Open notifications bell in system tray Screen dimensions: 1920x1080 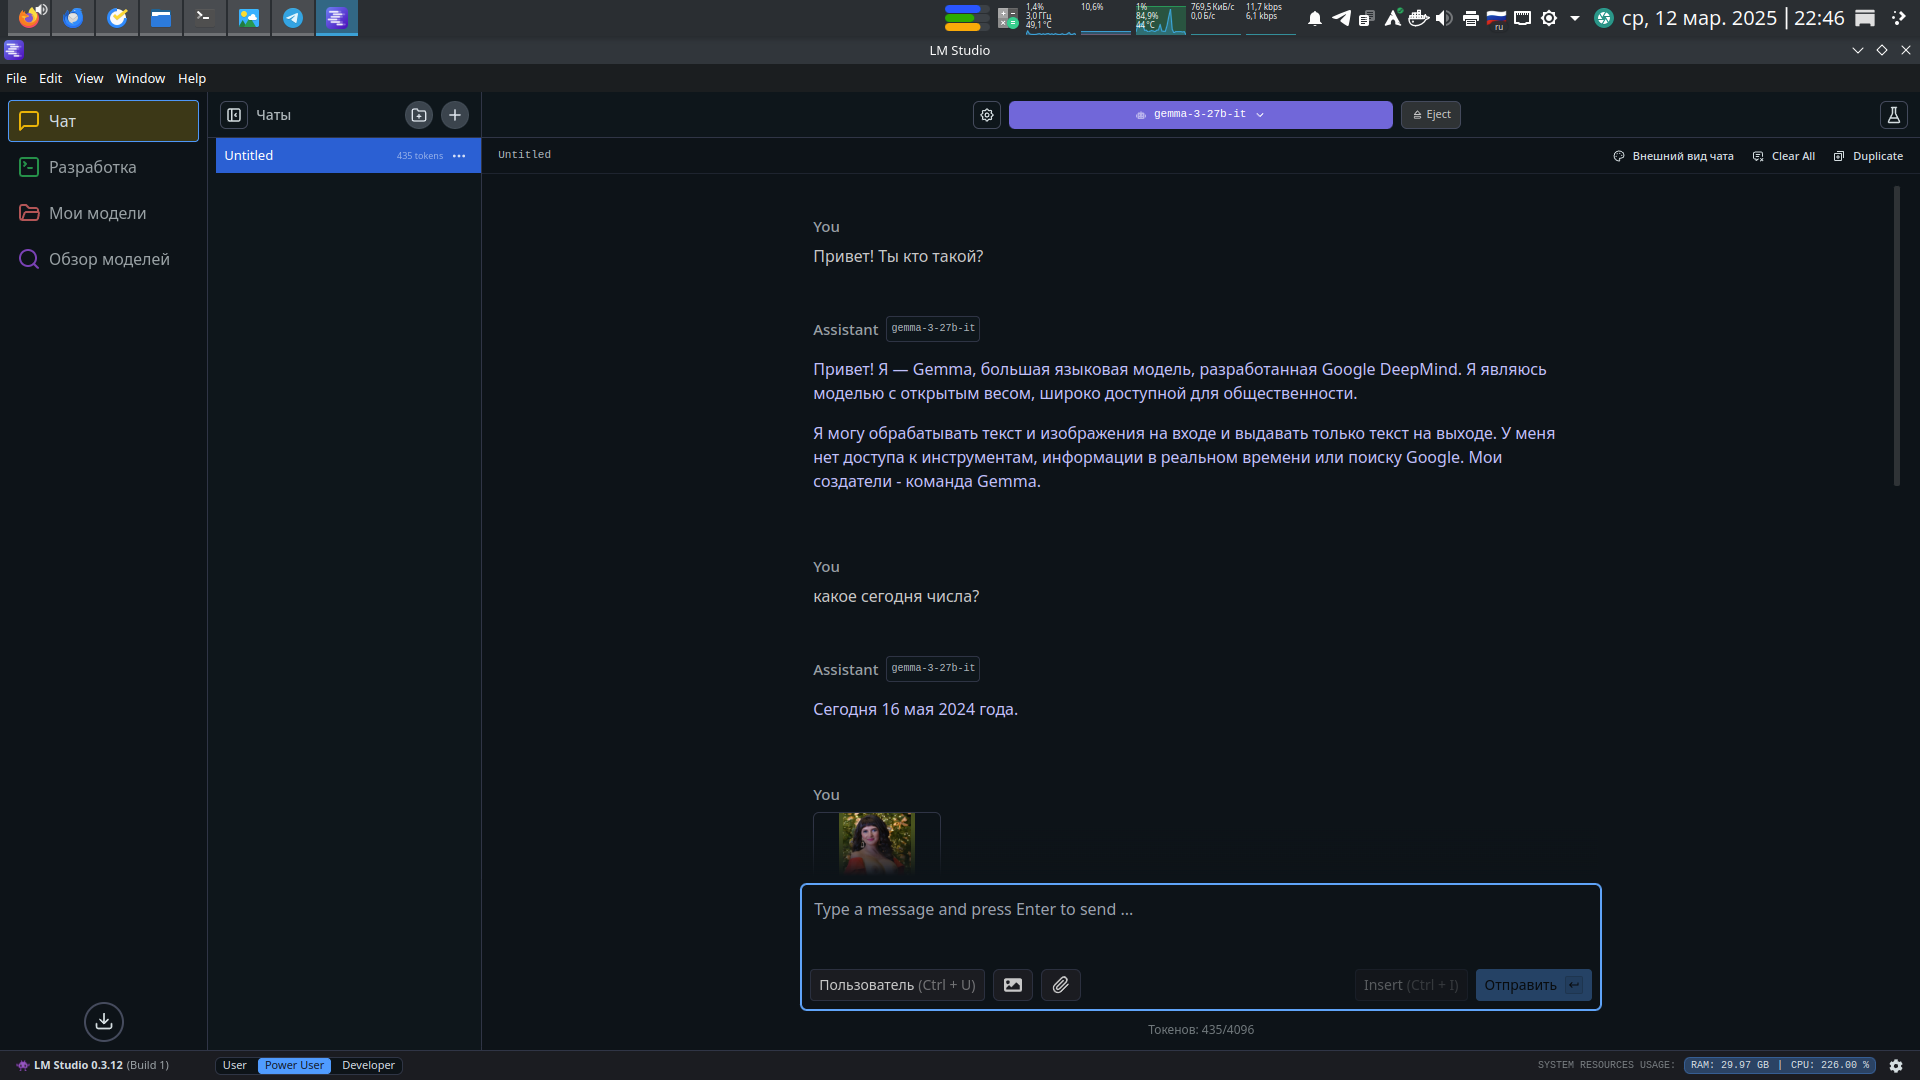(1315, 18)
